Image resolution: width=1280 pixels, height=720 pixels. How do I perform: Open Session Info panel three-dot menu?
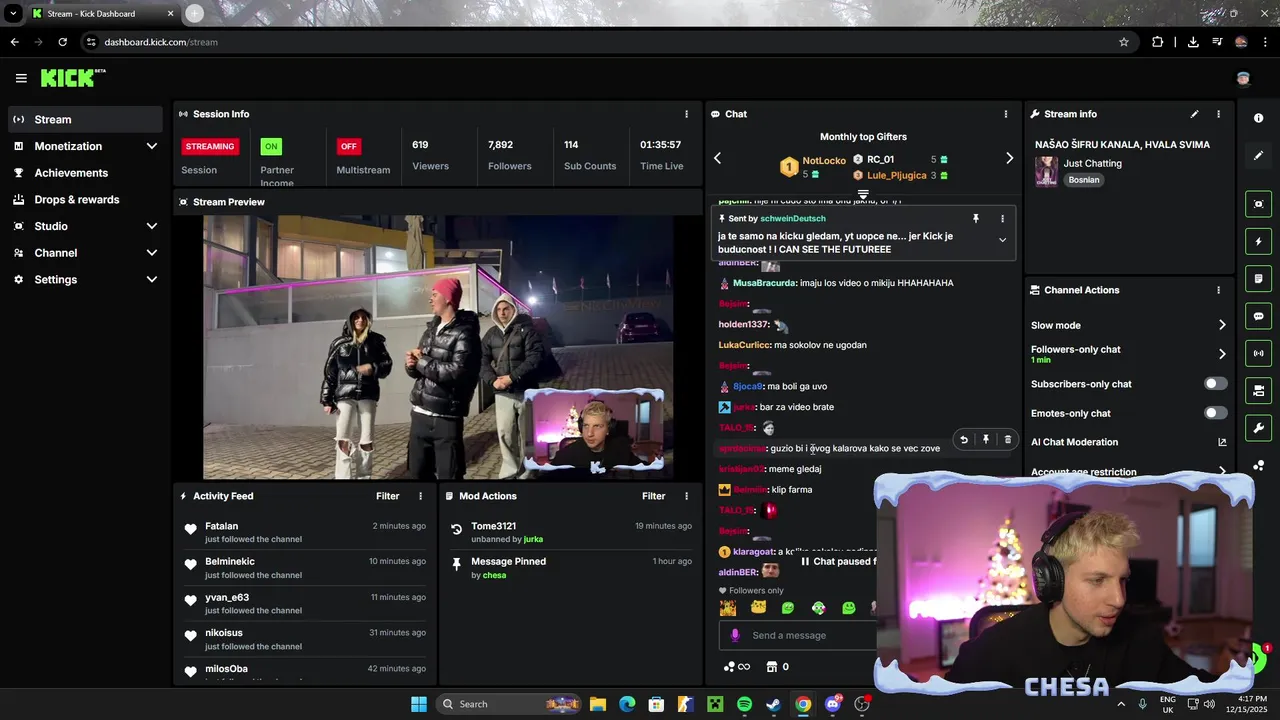pyautogui.click(x=686, y=114)
